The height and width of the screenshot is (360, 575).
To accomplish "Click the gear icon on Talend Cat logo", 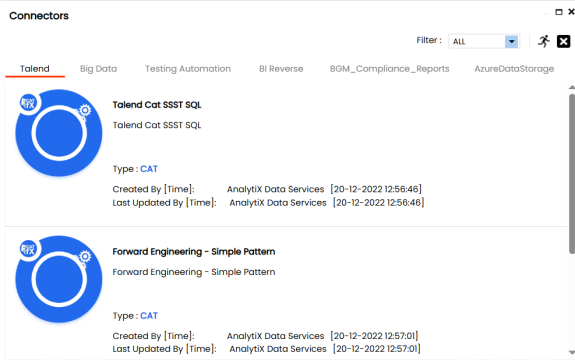I will [85, 110].
